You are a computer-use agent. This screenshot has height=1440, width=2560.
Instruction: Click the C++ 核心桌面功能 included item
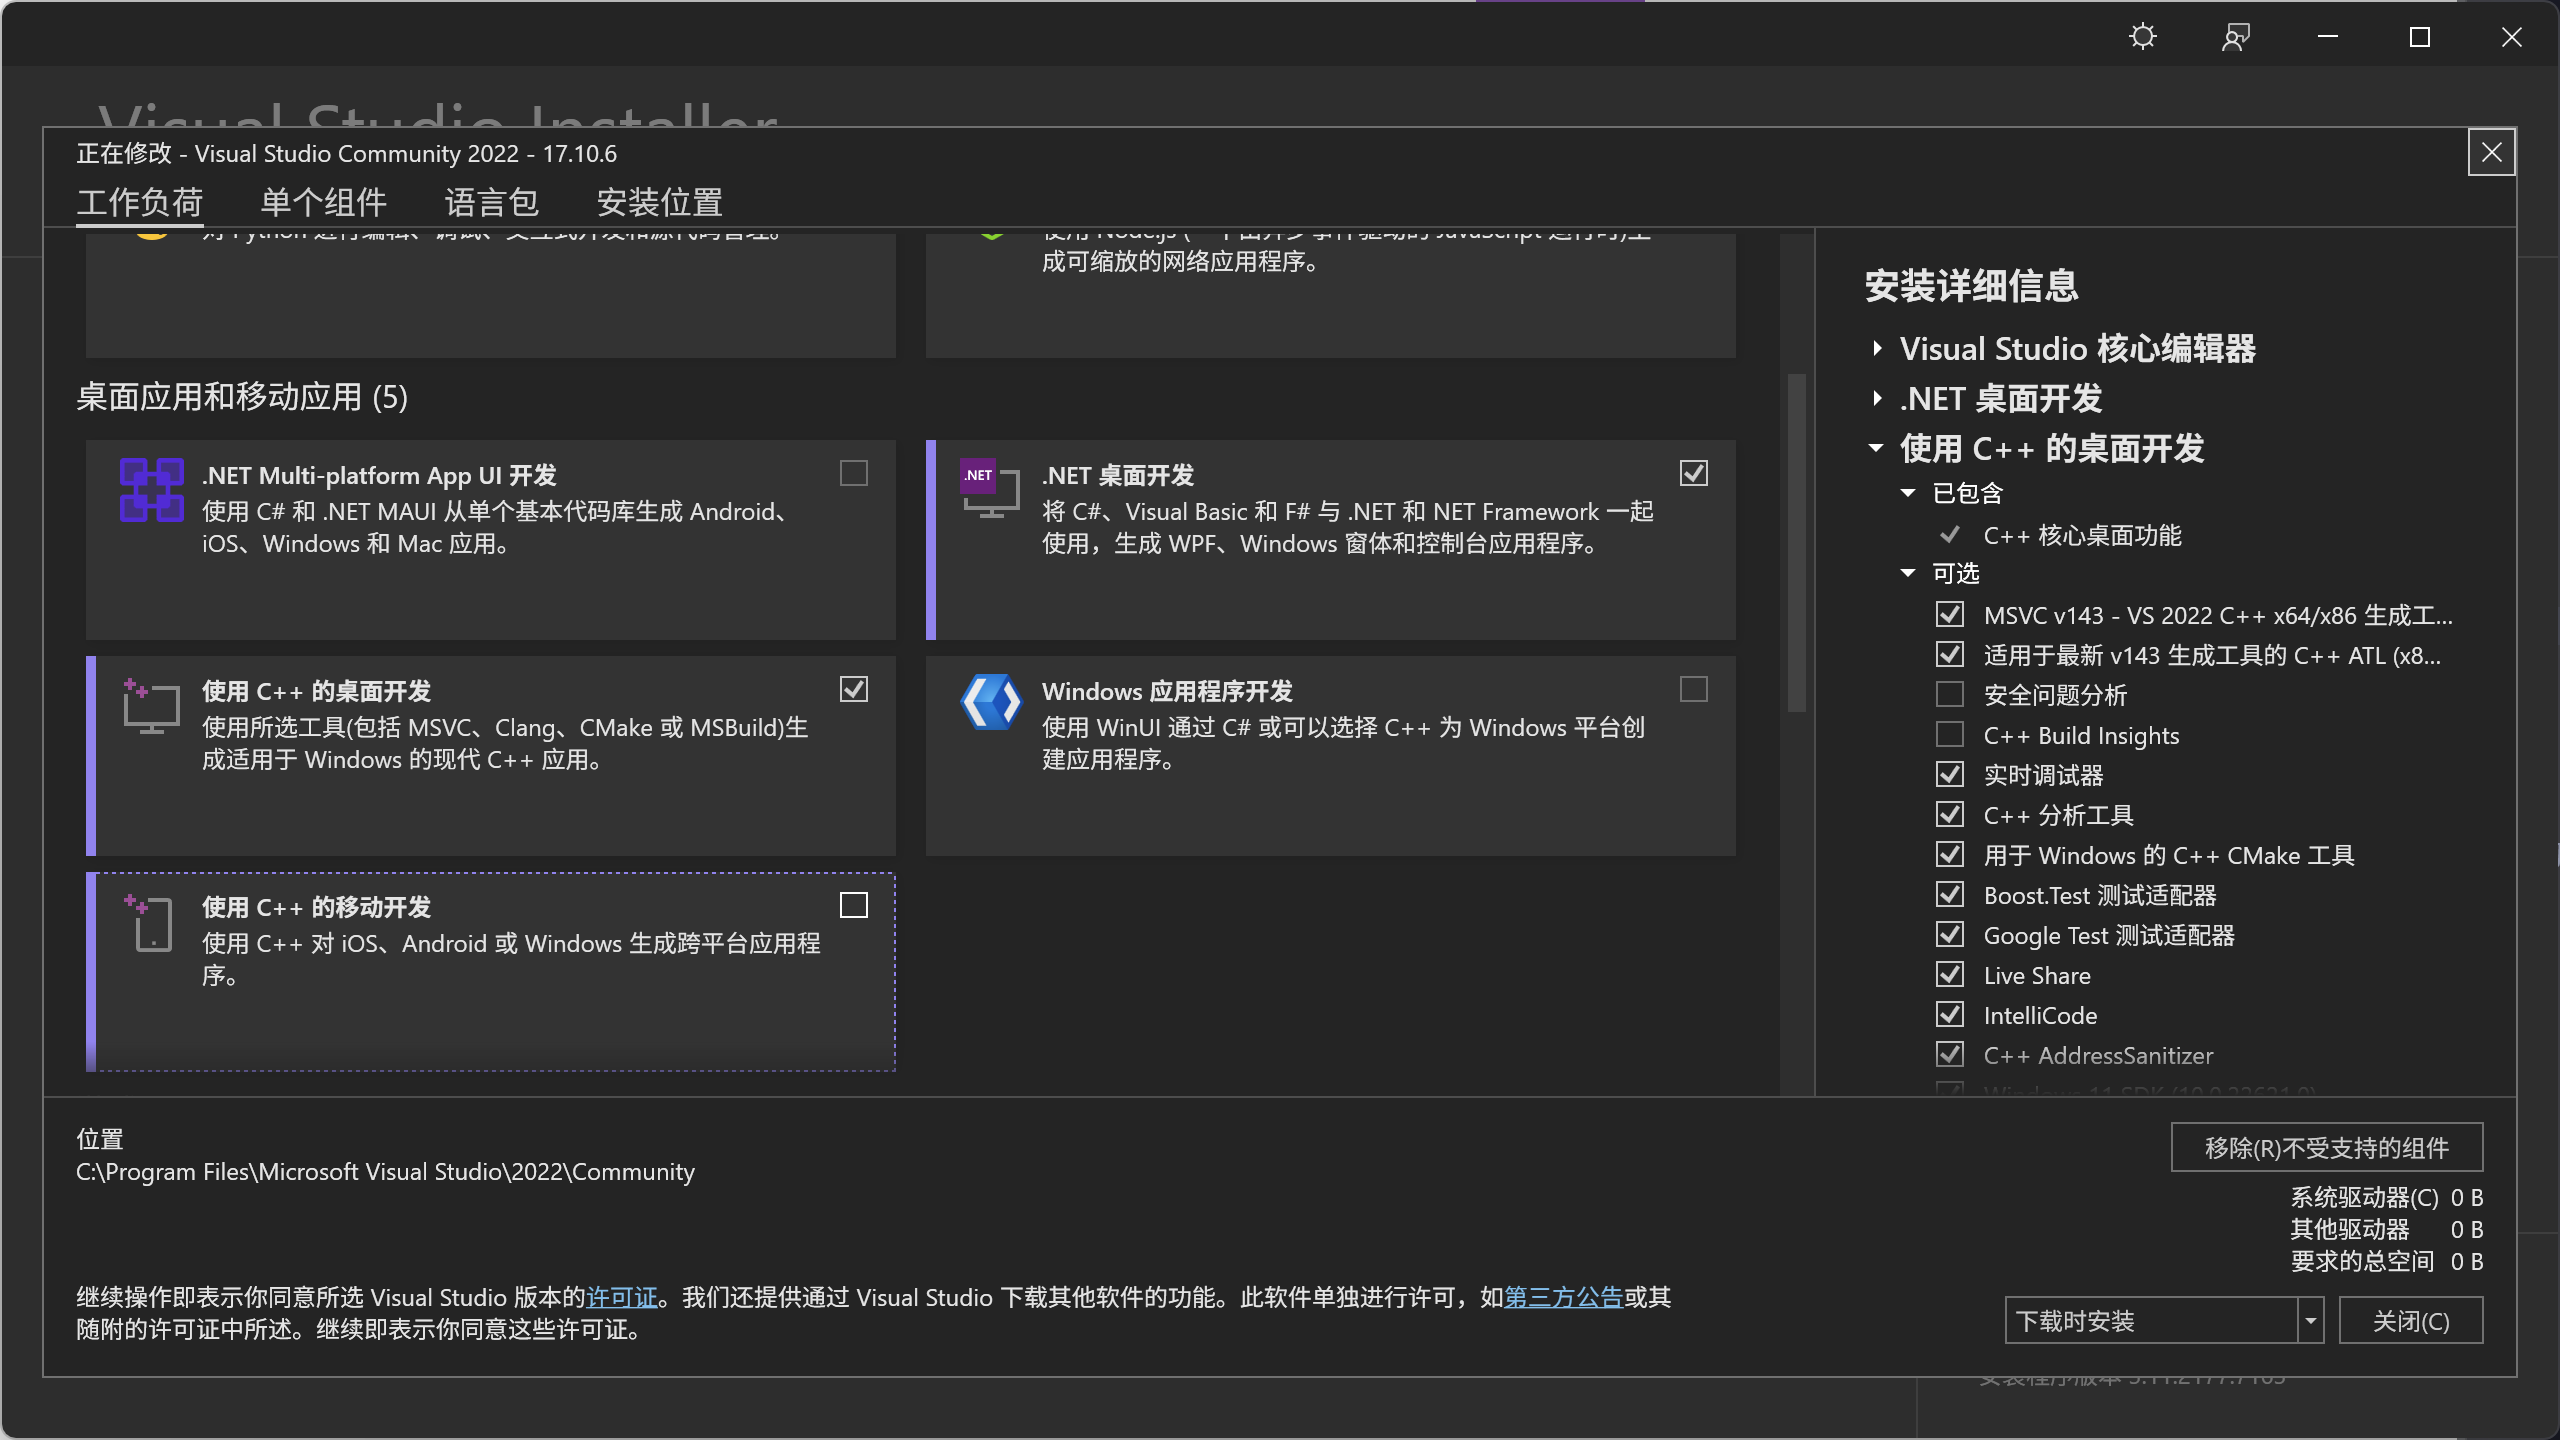tap(2082, 535)
